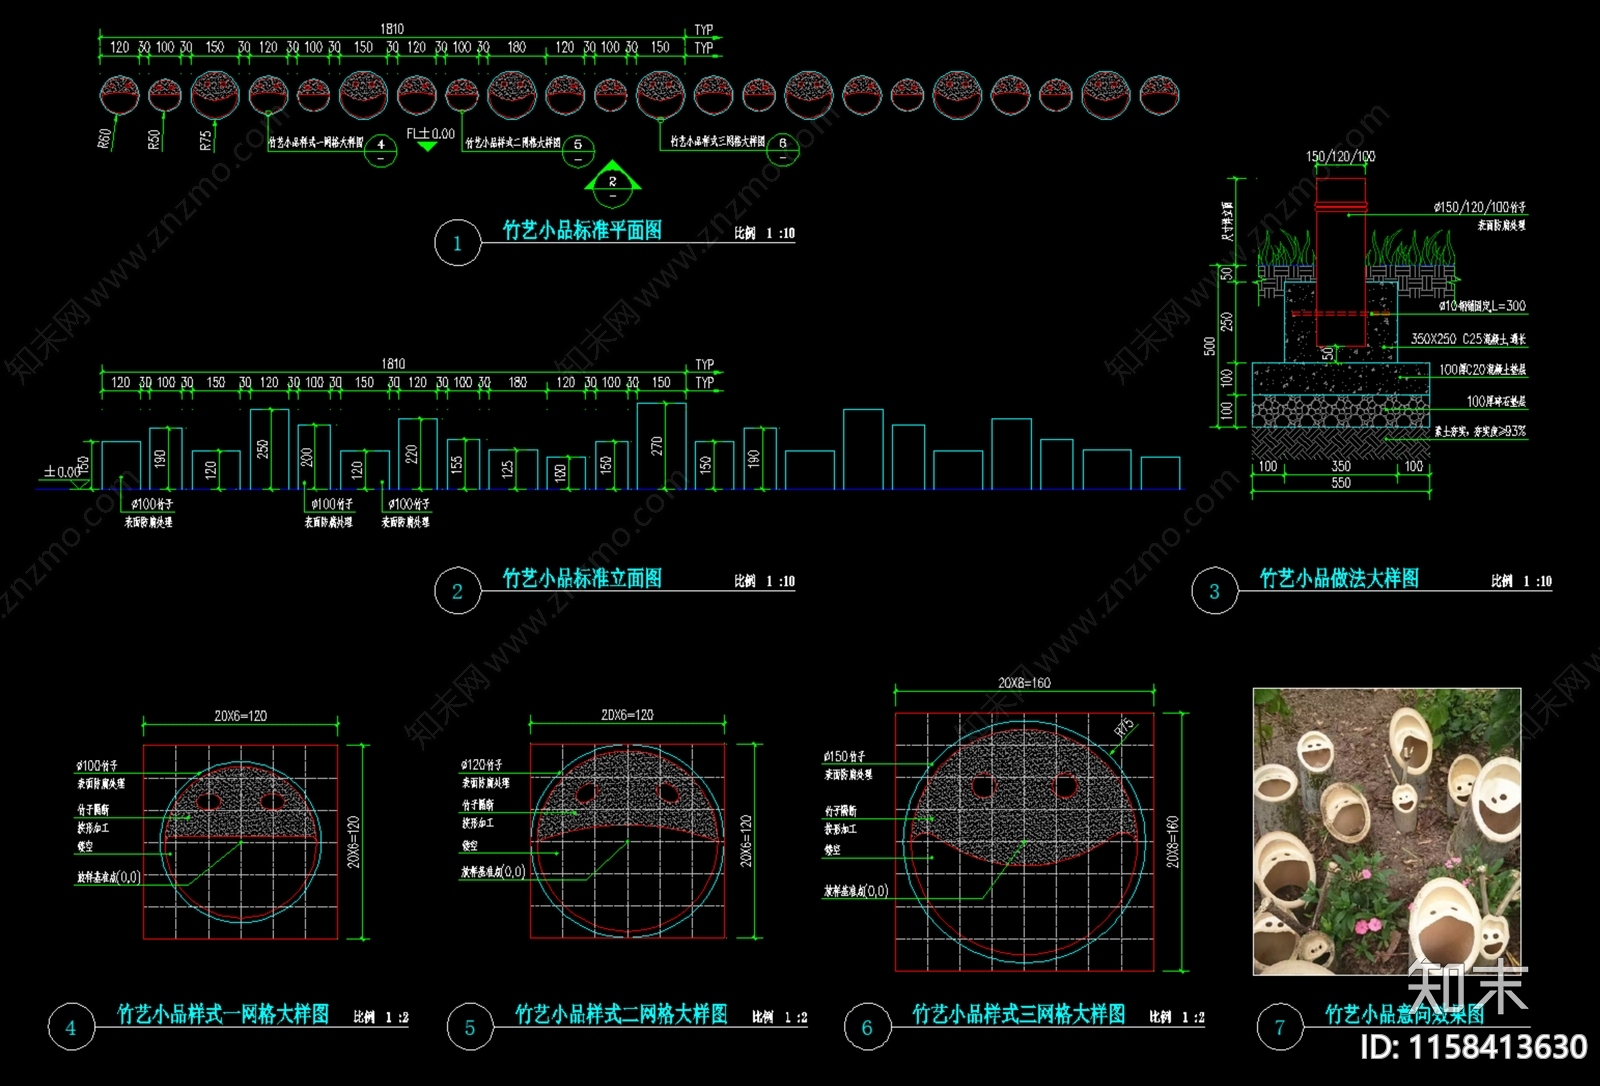Select the title 竹艺小品样式三网格大样图
The image size is (1600, 1086).
coord(1018,1014)
